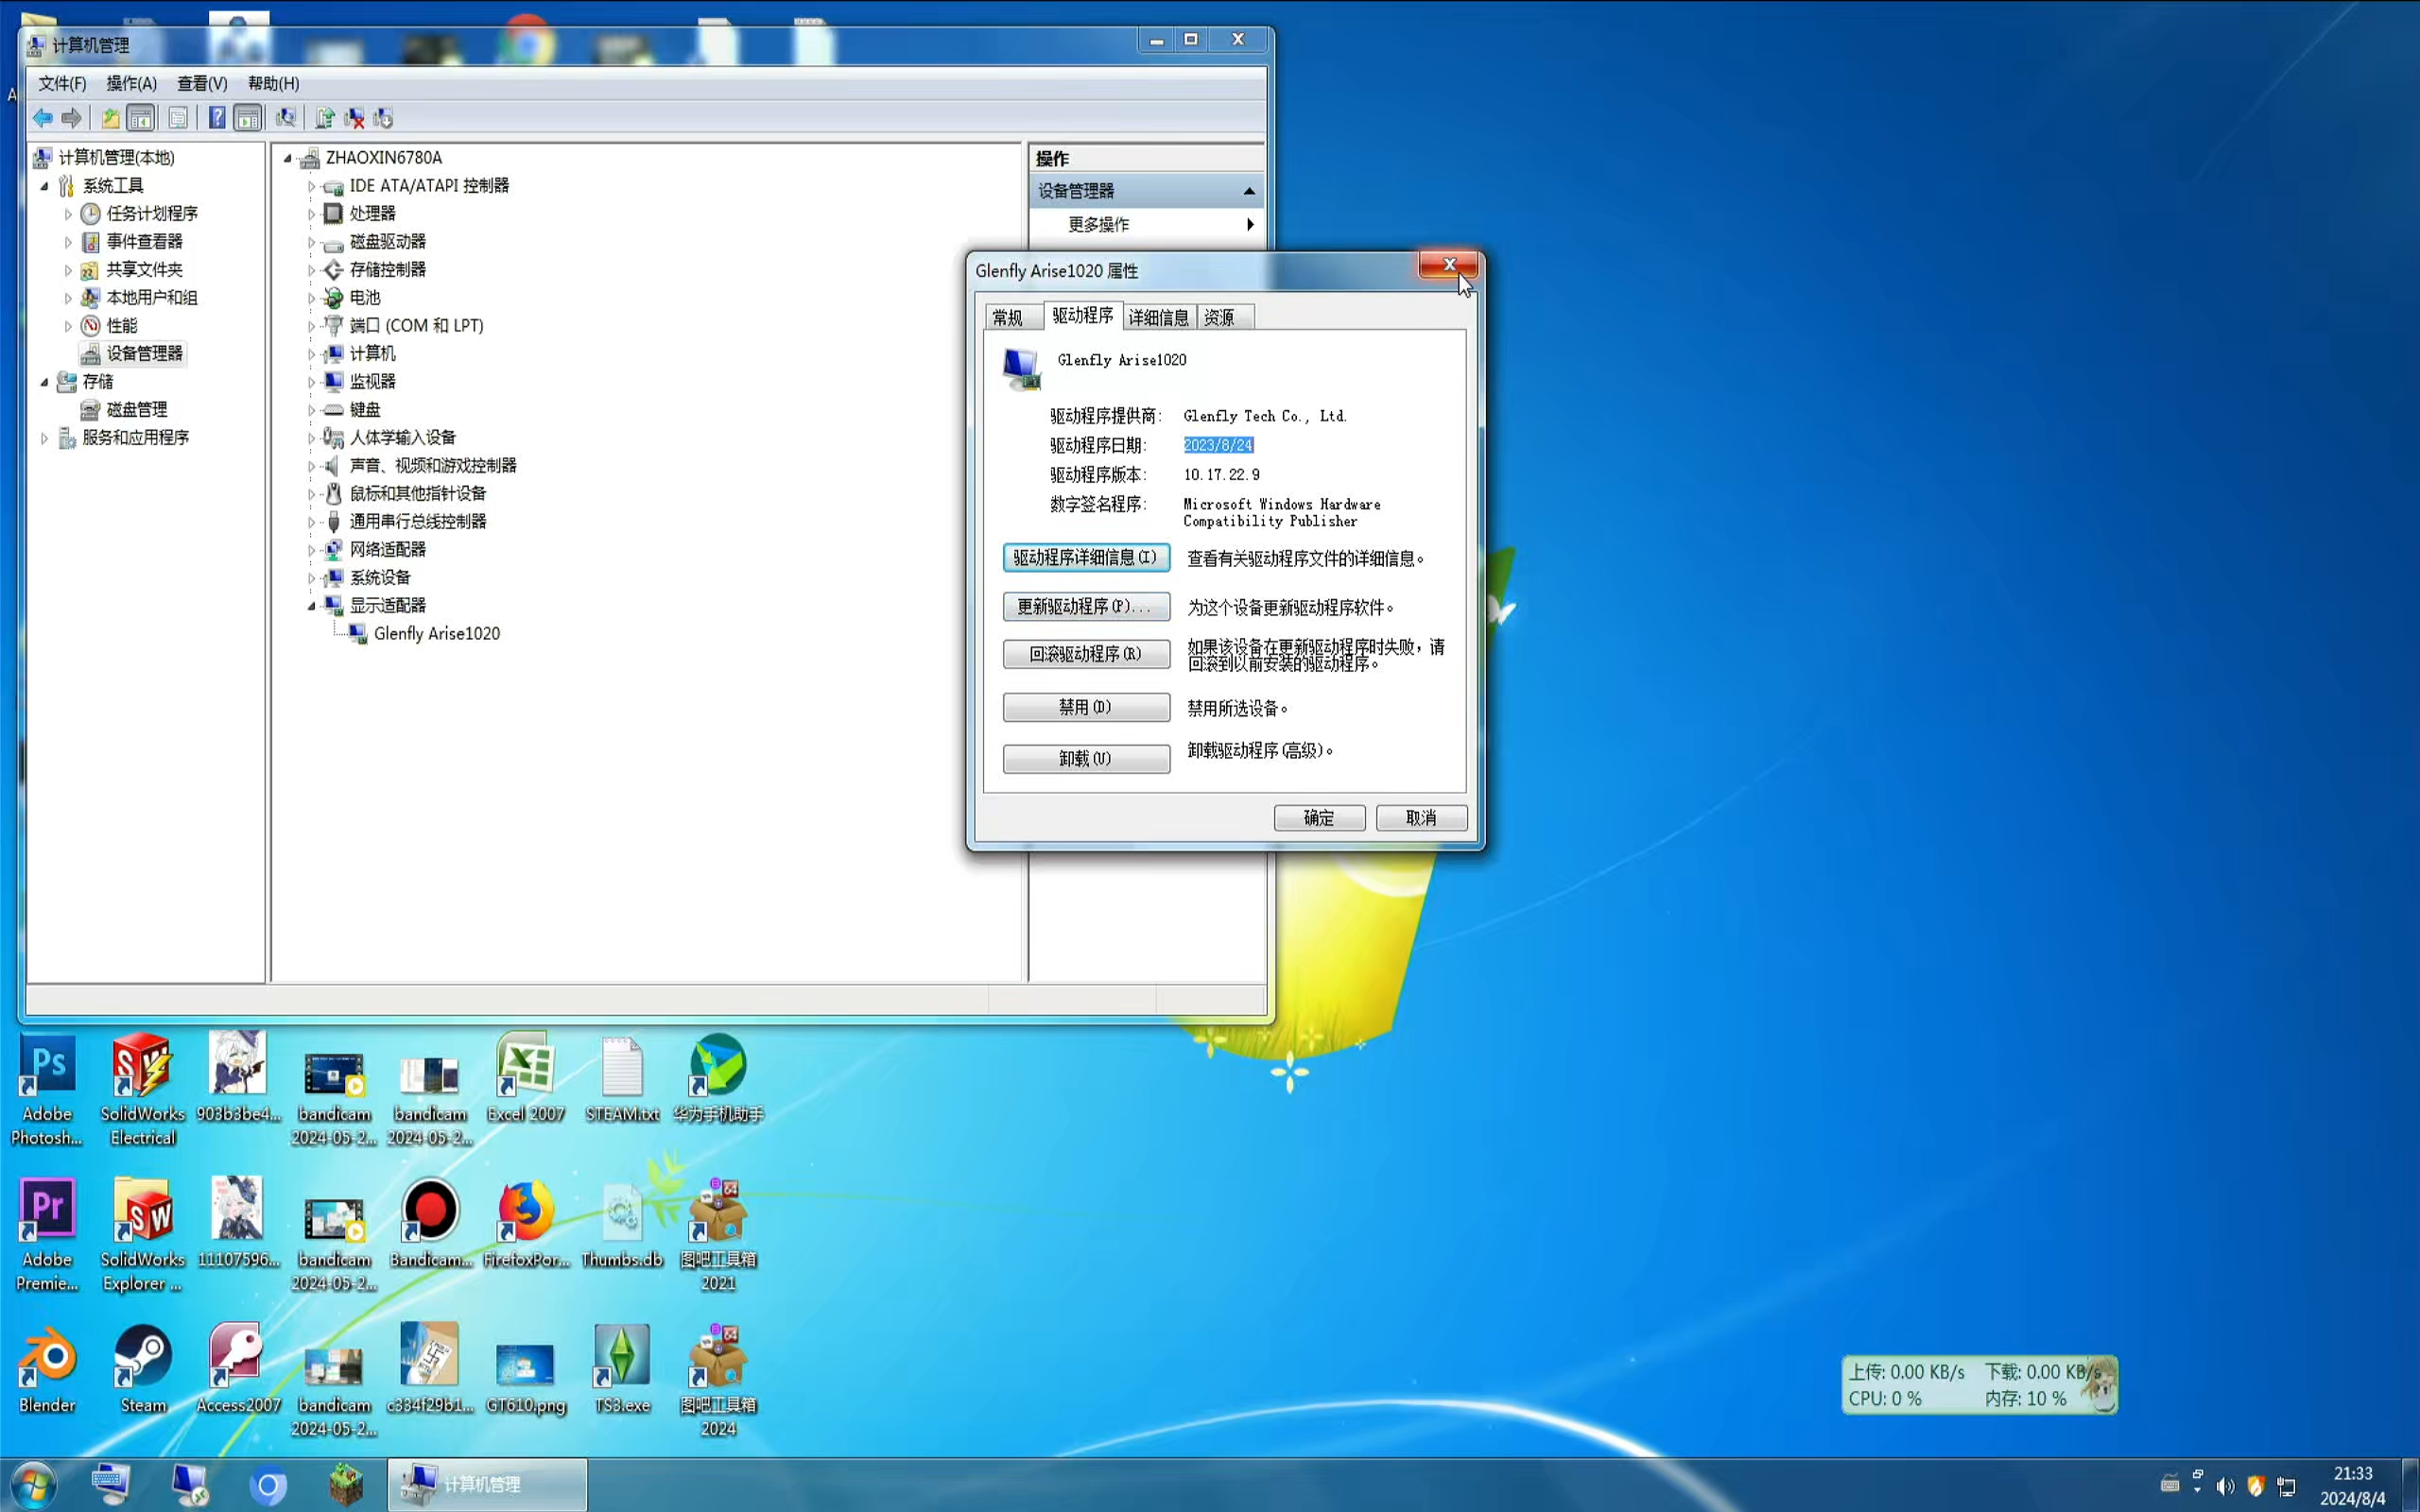The image size is (2420, 1512).
Task: Click Update driver software toolbar icon
Action: pos(325,118)
